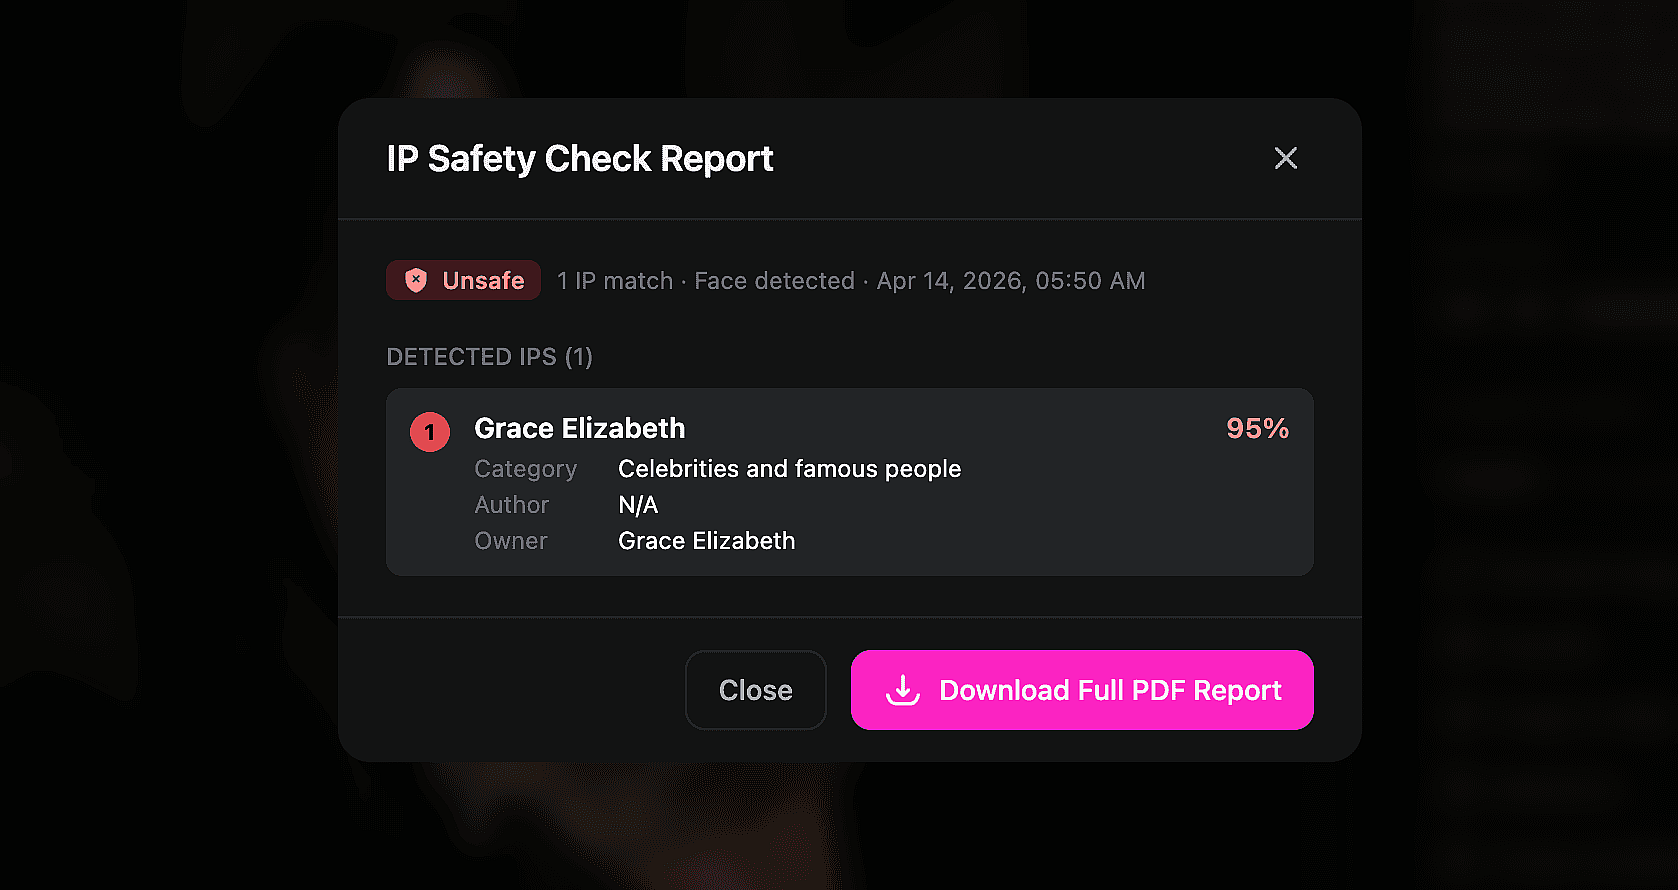The width and height of the screenshot is (1678, 890).
Task: Click the X icon to dismiss report
Action: click(1285, 158)
